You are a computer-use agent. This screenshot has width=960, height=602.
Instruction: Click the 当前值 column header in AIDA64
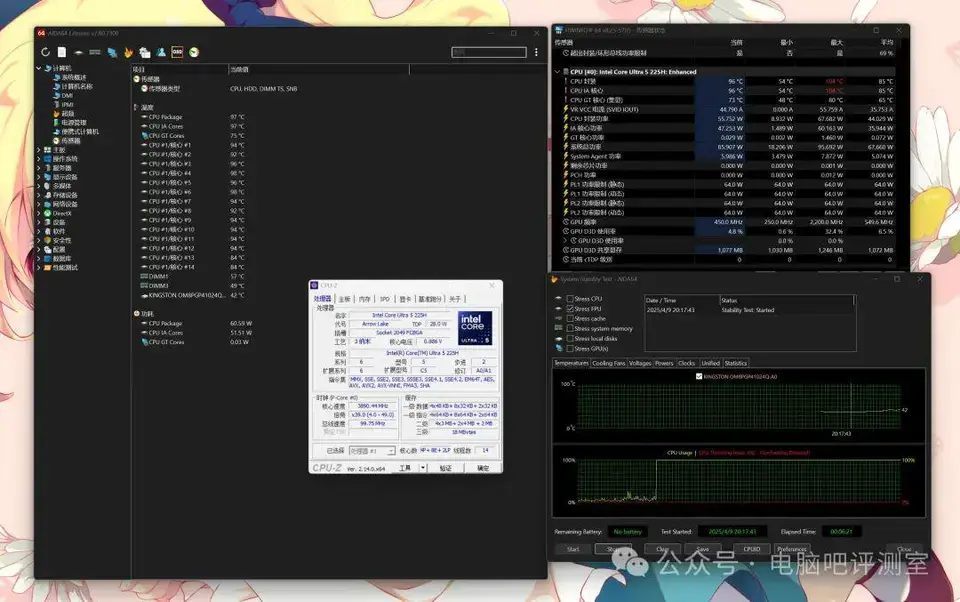[318, 69]
